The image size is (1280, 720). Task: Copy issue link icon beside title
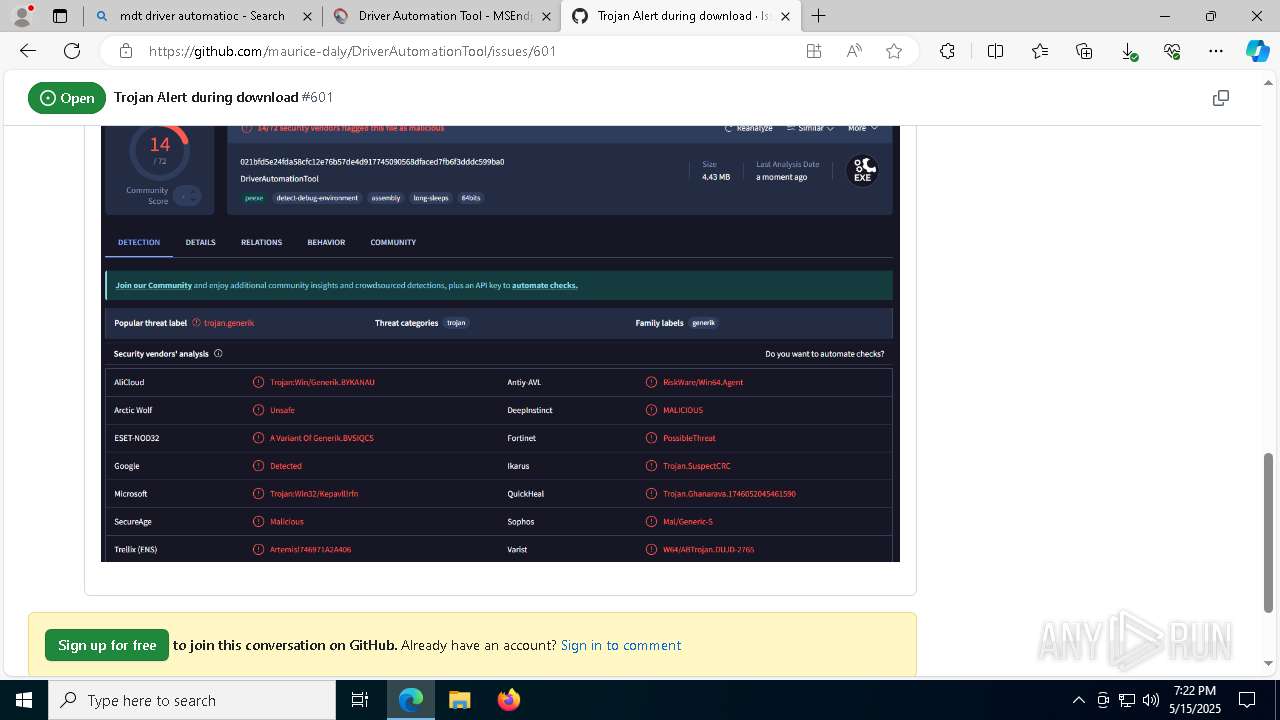click(x=1220, y=97)
